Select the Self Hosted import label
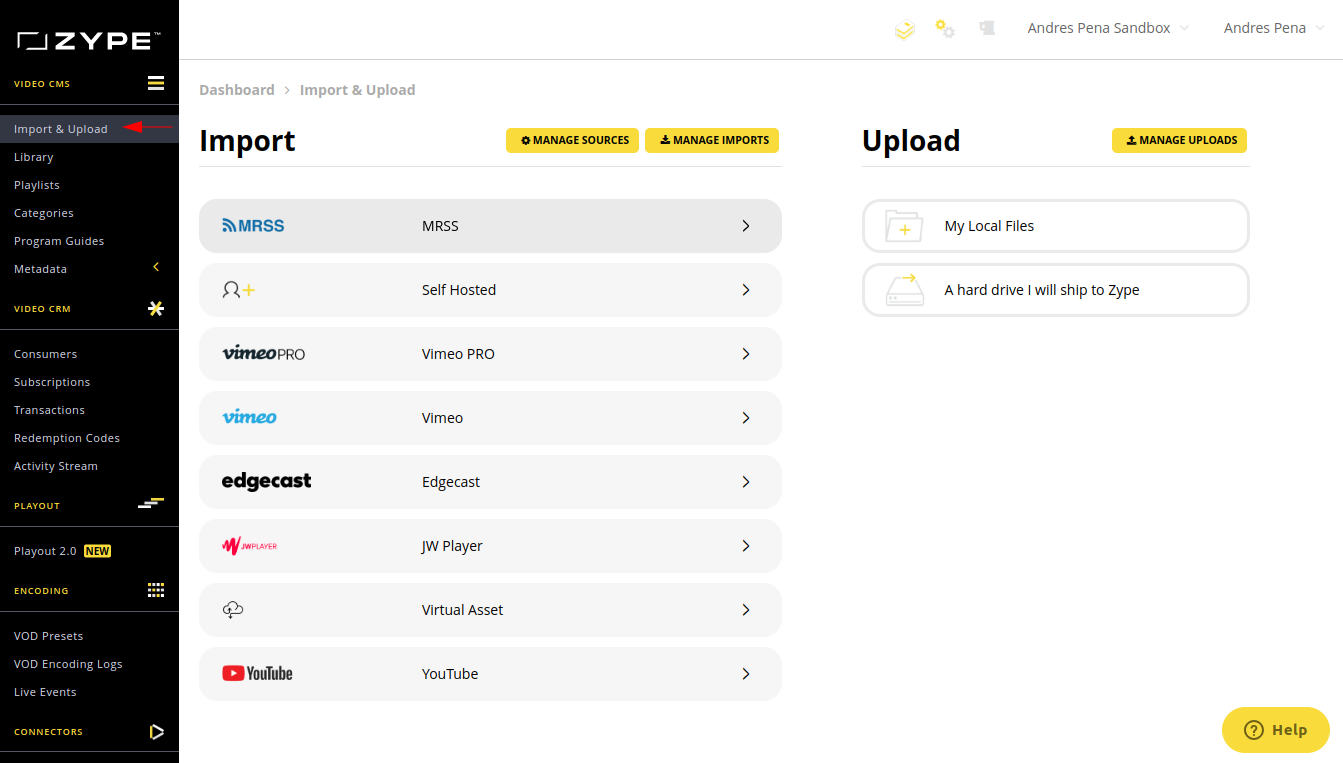This screenshot has width=1343, height=763. pos(459,290)
